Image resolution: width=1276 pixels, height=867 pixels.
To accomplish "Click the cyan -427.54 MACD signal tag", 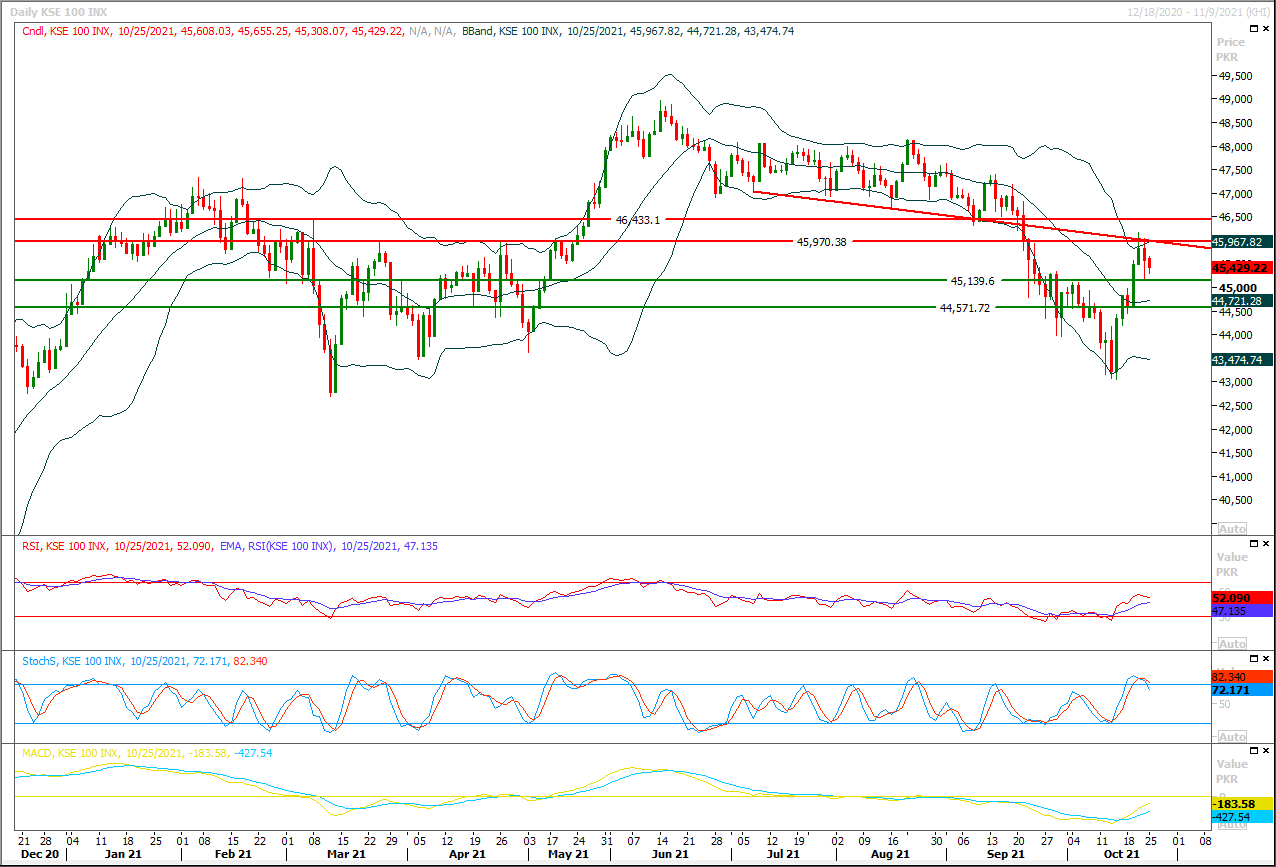I will (1241, 817).
